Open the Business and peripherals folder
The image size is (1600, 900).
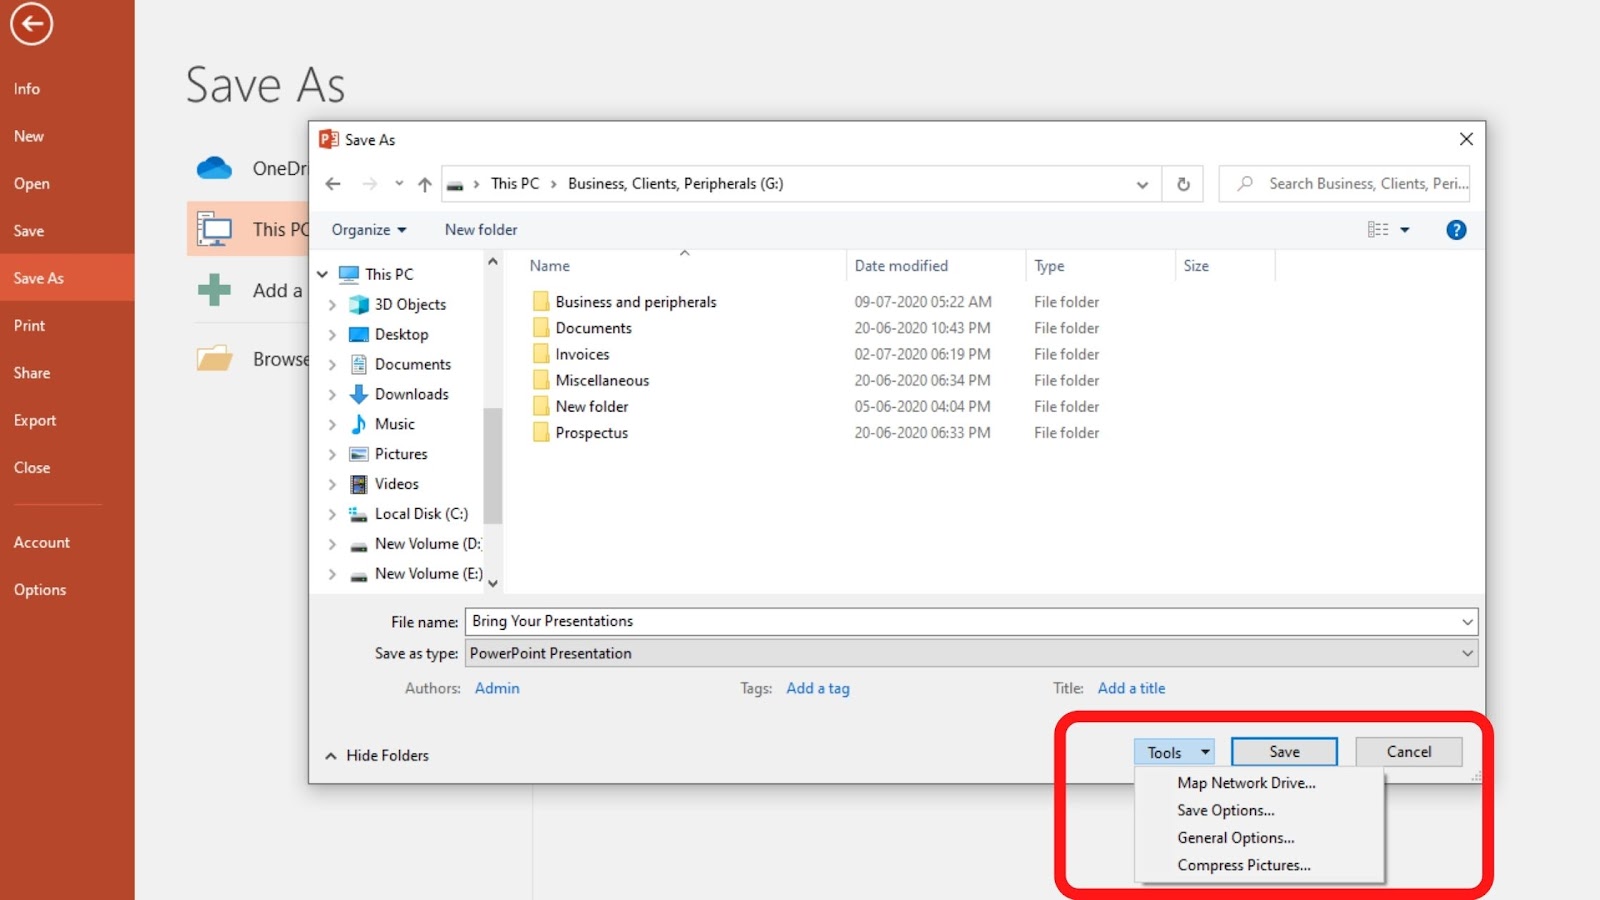tap(635, 301)
